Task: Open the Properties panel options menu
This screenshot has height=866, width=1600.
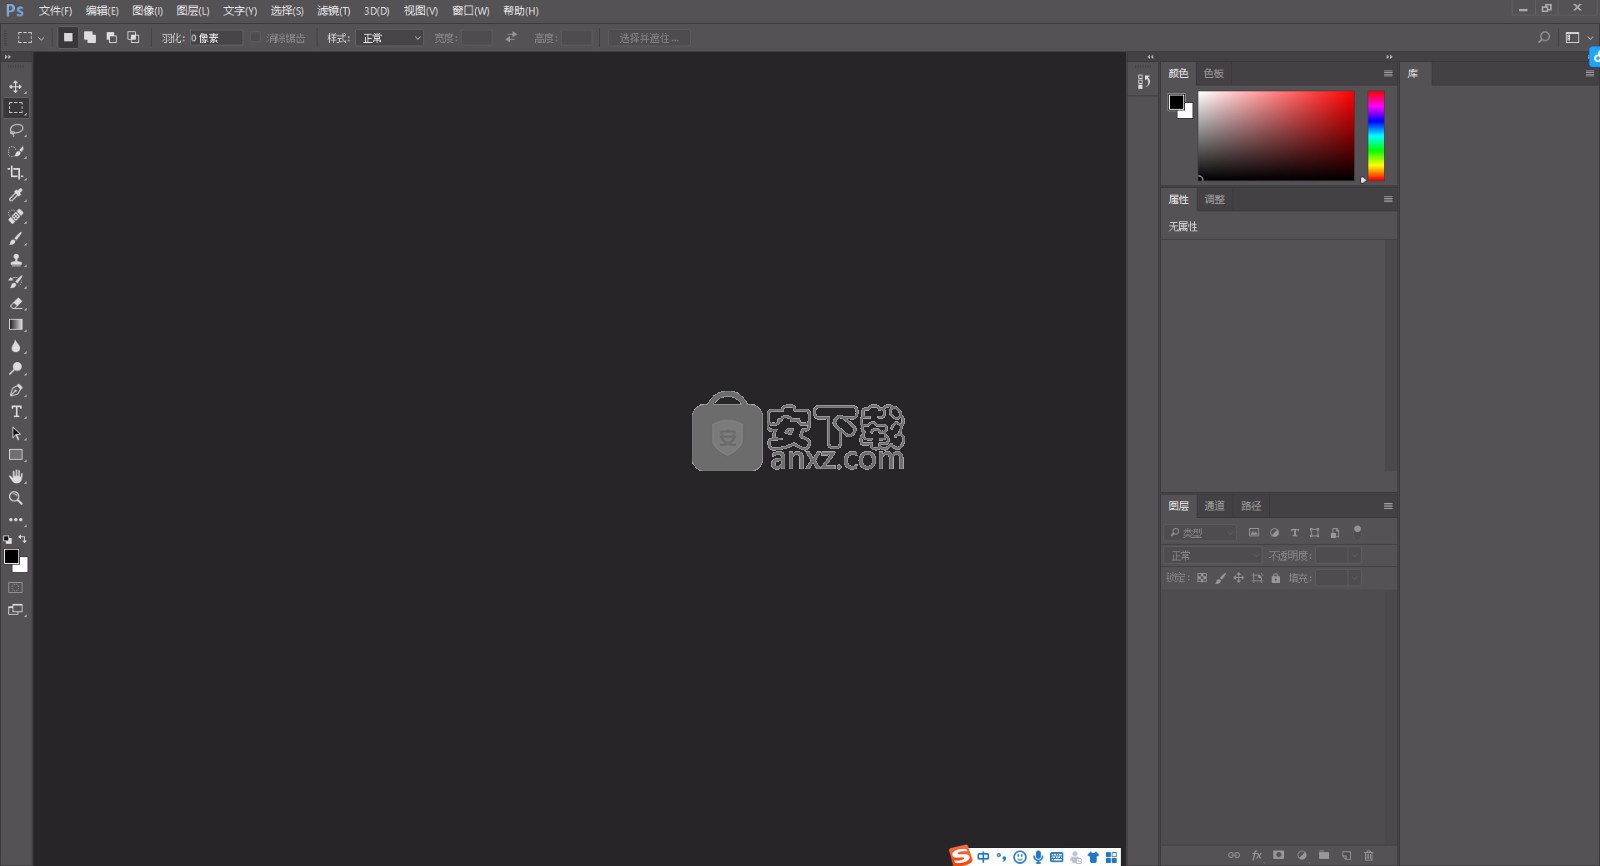Action: (x=1388, y=200)
